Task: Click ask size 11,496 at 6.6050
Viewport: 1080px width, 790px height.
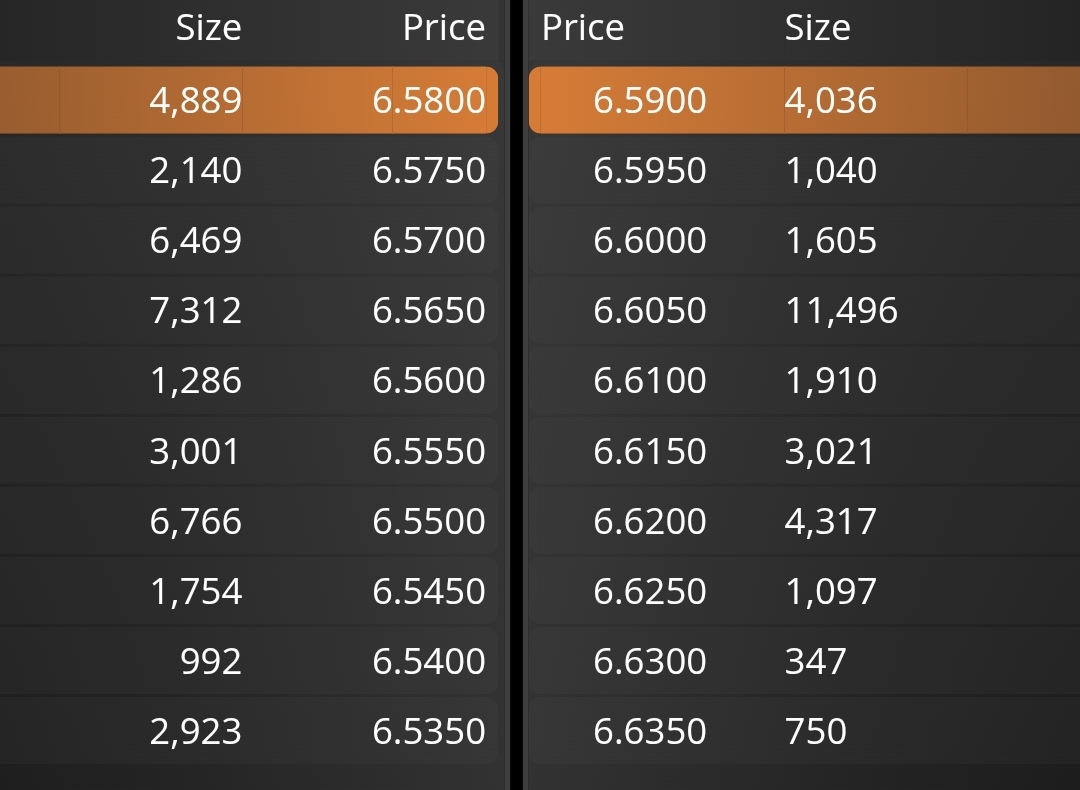Action: click(841, 311)
